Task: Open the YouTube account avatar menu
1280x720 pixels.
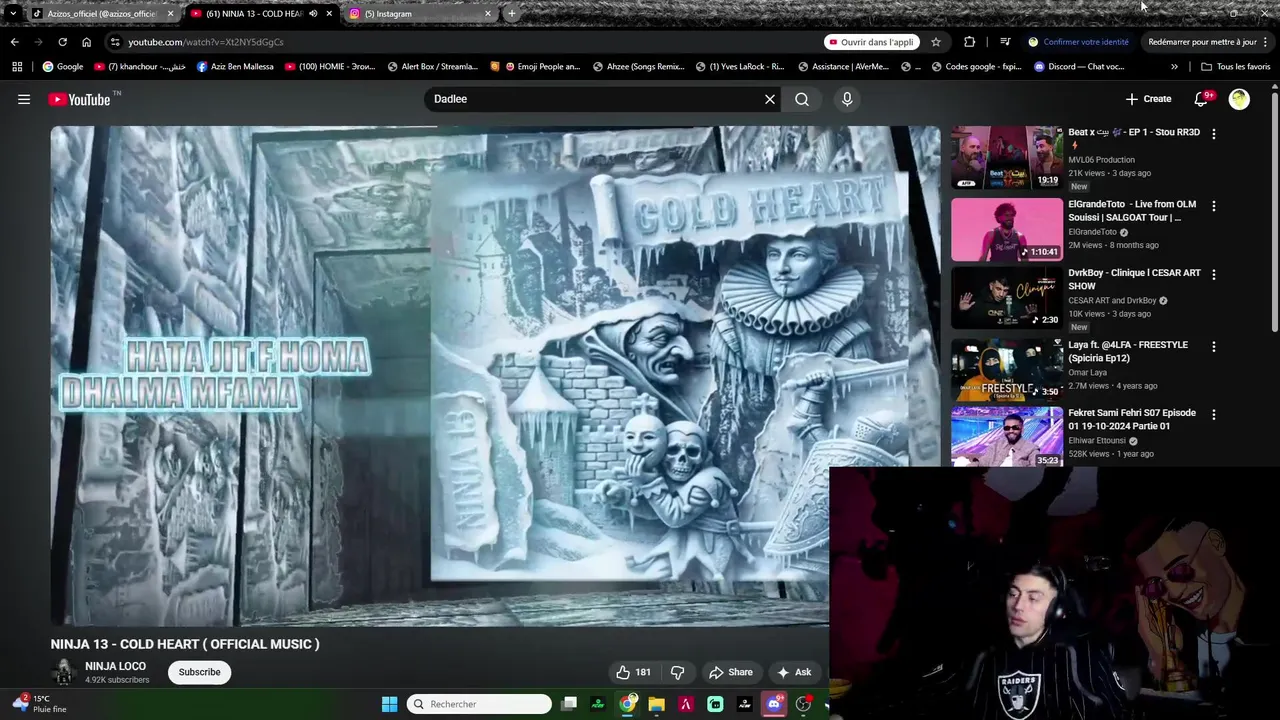Action: (1239, 99)
